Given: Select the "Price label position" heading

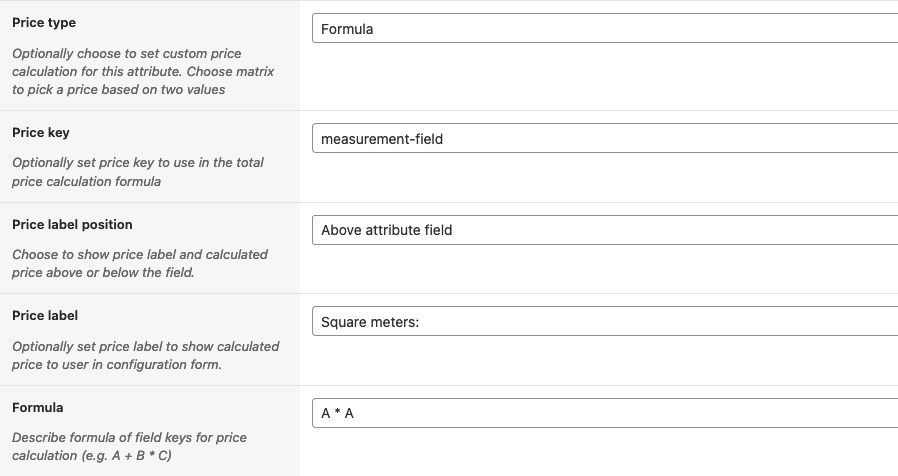Looking at the screenshot, I should [x=72, y=224].
